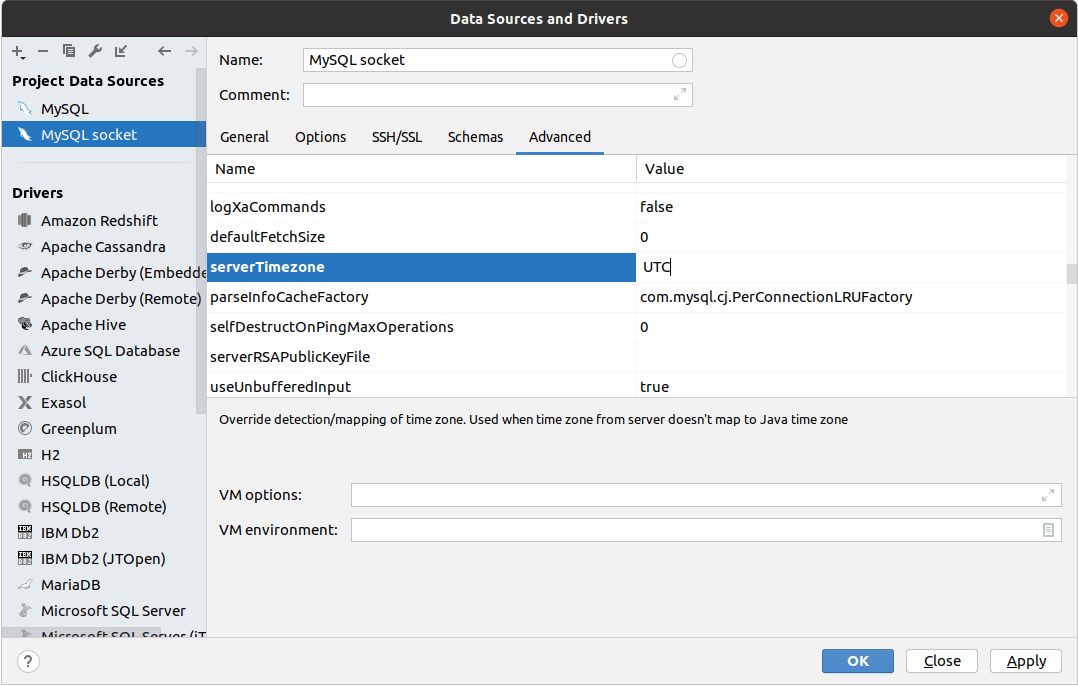Expand the VM options field

coord(1047,494)
